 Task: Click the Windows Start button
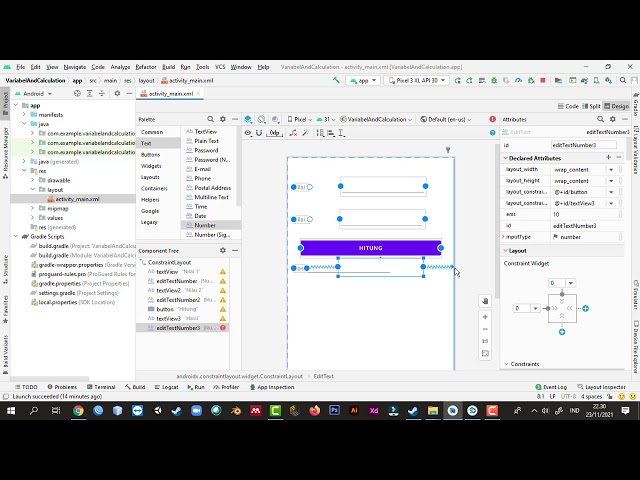[x=11, y=411]
